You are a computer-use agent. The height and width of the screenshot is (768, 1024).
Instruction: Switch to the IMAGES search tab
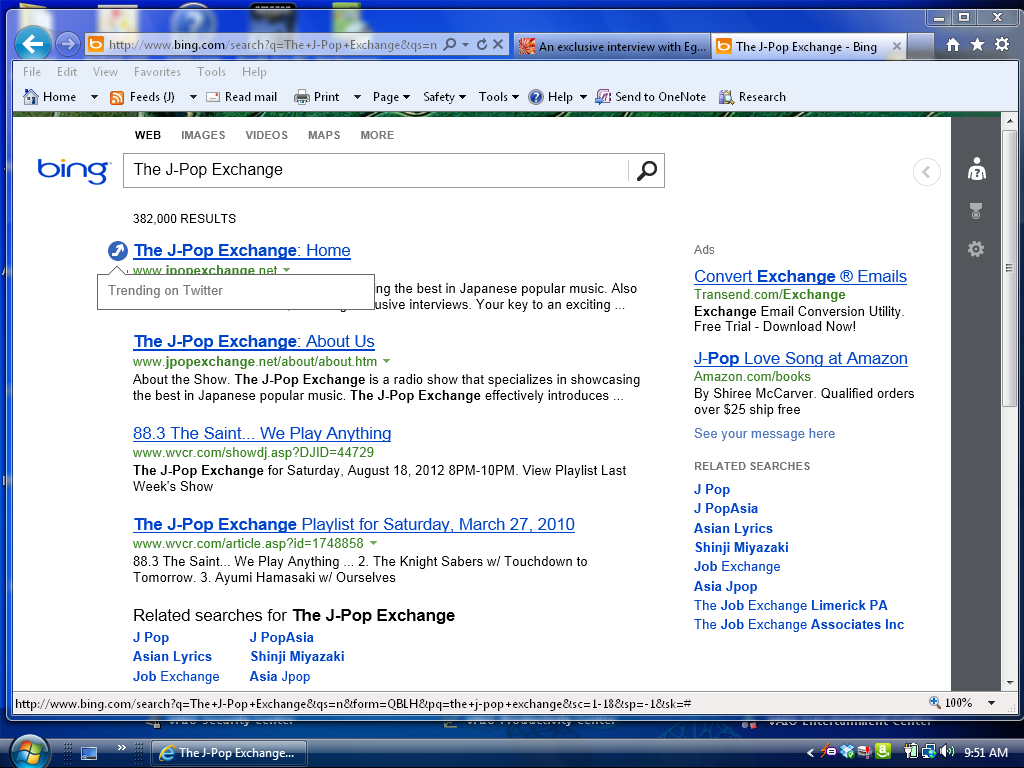point(203,135)
